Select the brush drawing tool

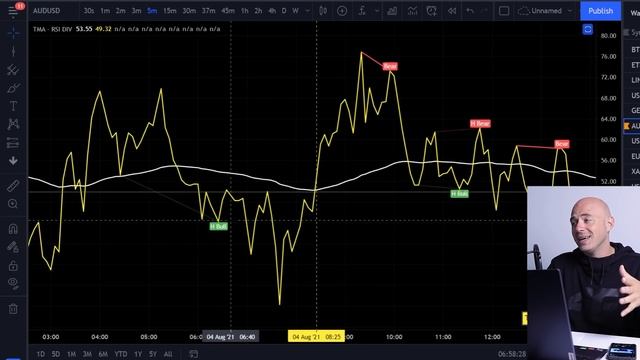(x=13, y=88)
